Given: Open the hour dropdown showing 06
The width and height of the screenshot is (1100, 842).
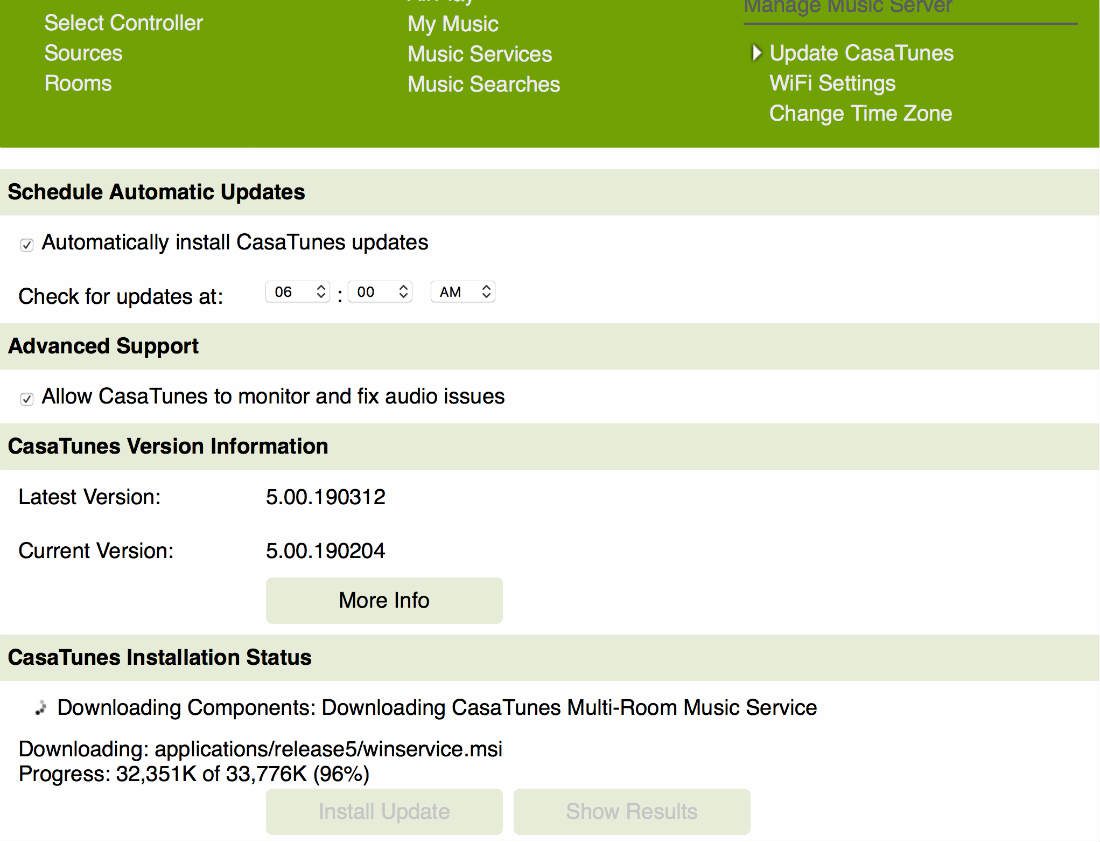Looking at the screenshot, I should coord(297,292).
